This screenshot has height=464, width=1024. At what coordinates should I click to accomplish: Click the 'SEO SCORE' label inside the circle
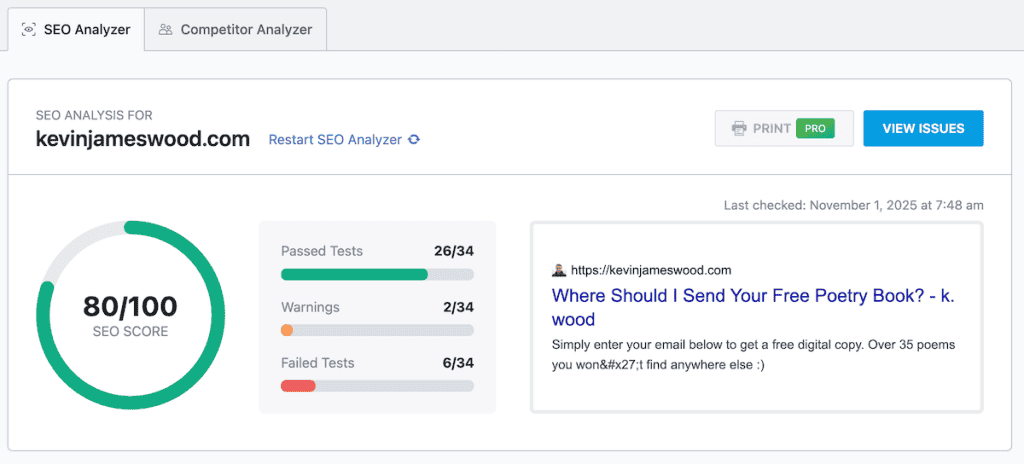[131, 331]
